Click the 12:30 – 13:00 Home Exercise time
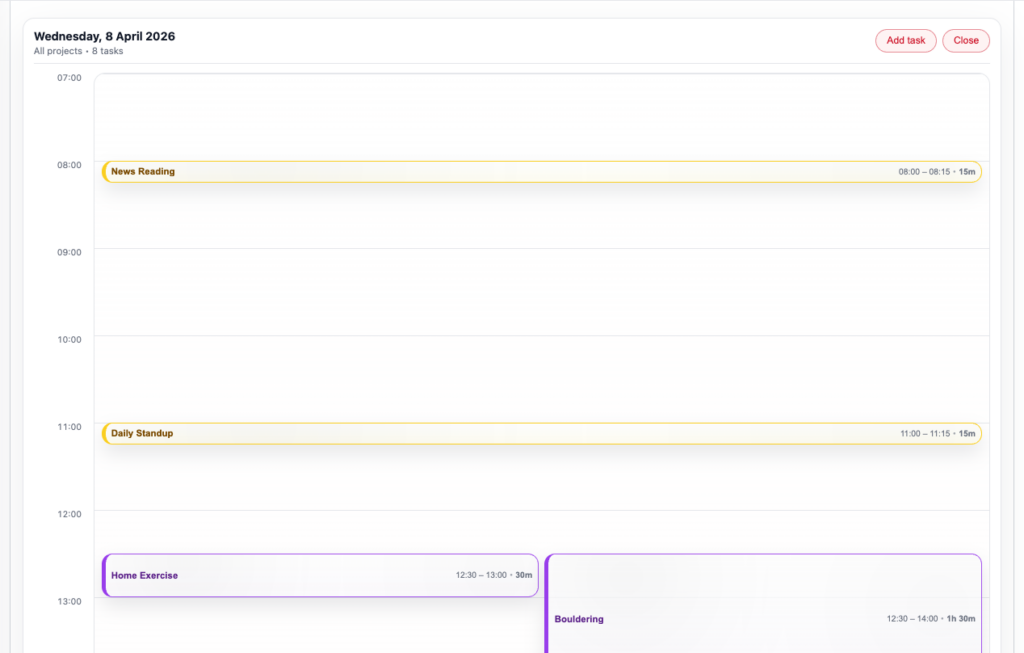 (481, 576)
